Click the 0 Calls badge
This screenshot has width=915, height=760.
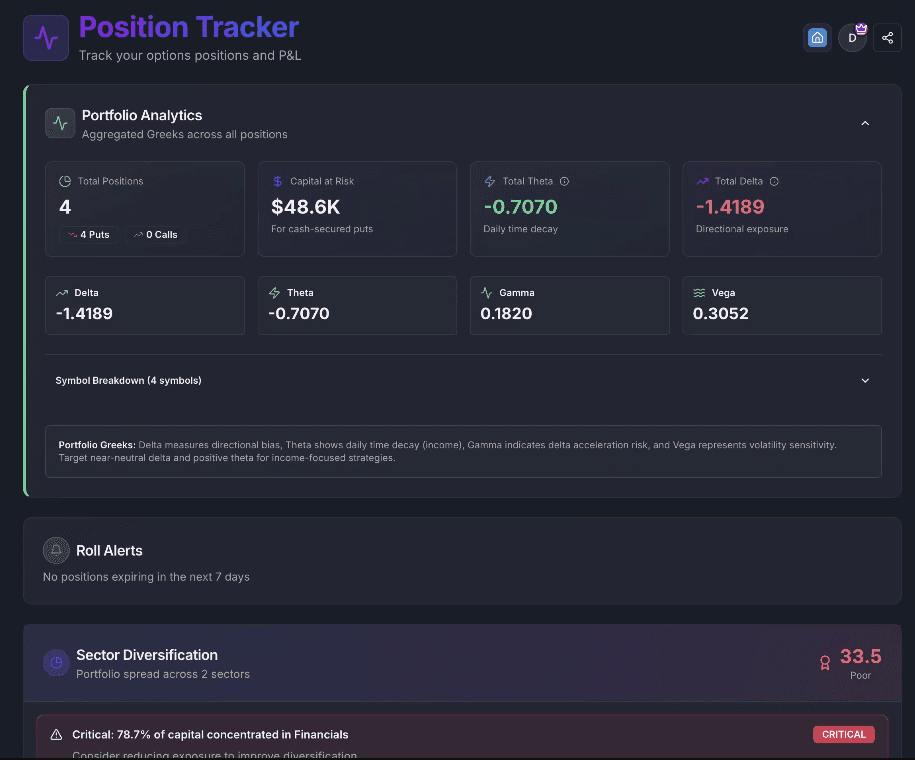pos(155,235)
